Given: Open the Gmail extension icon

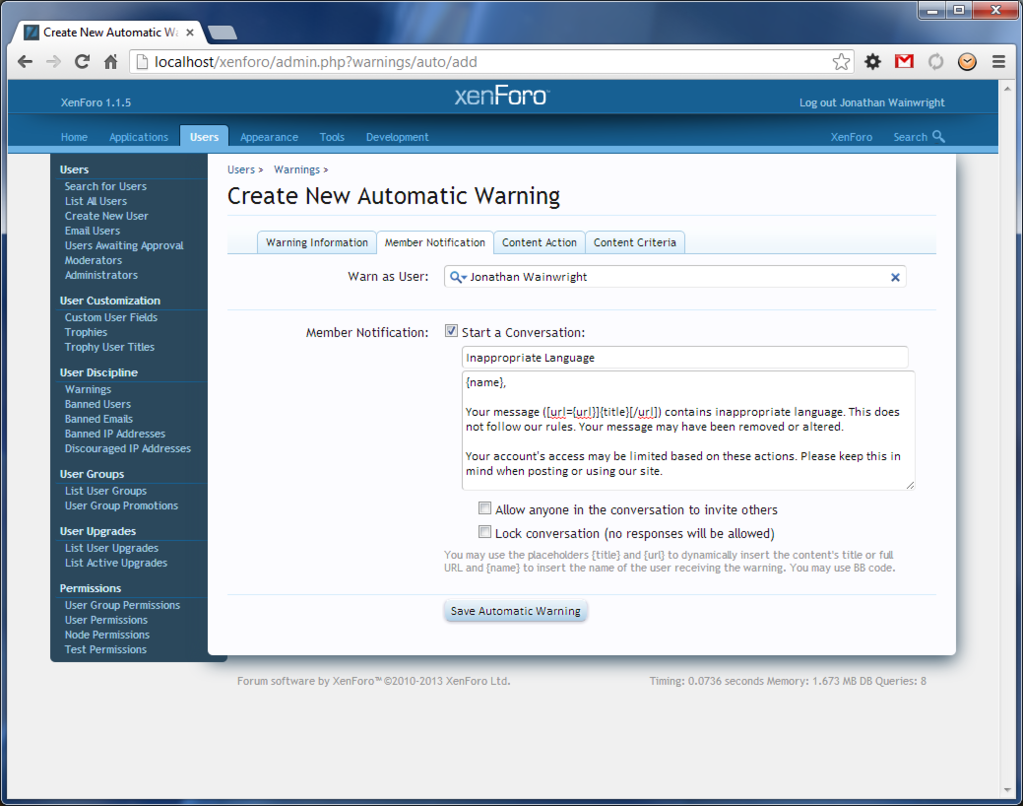Looking at the screenshot, I should point(904,62).
